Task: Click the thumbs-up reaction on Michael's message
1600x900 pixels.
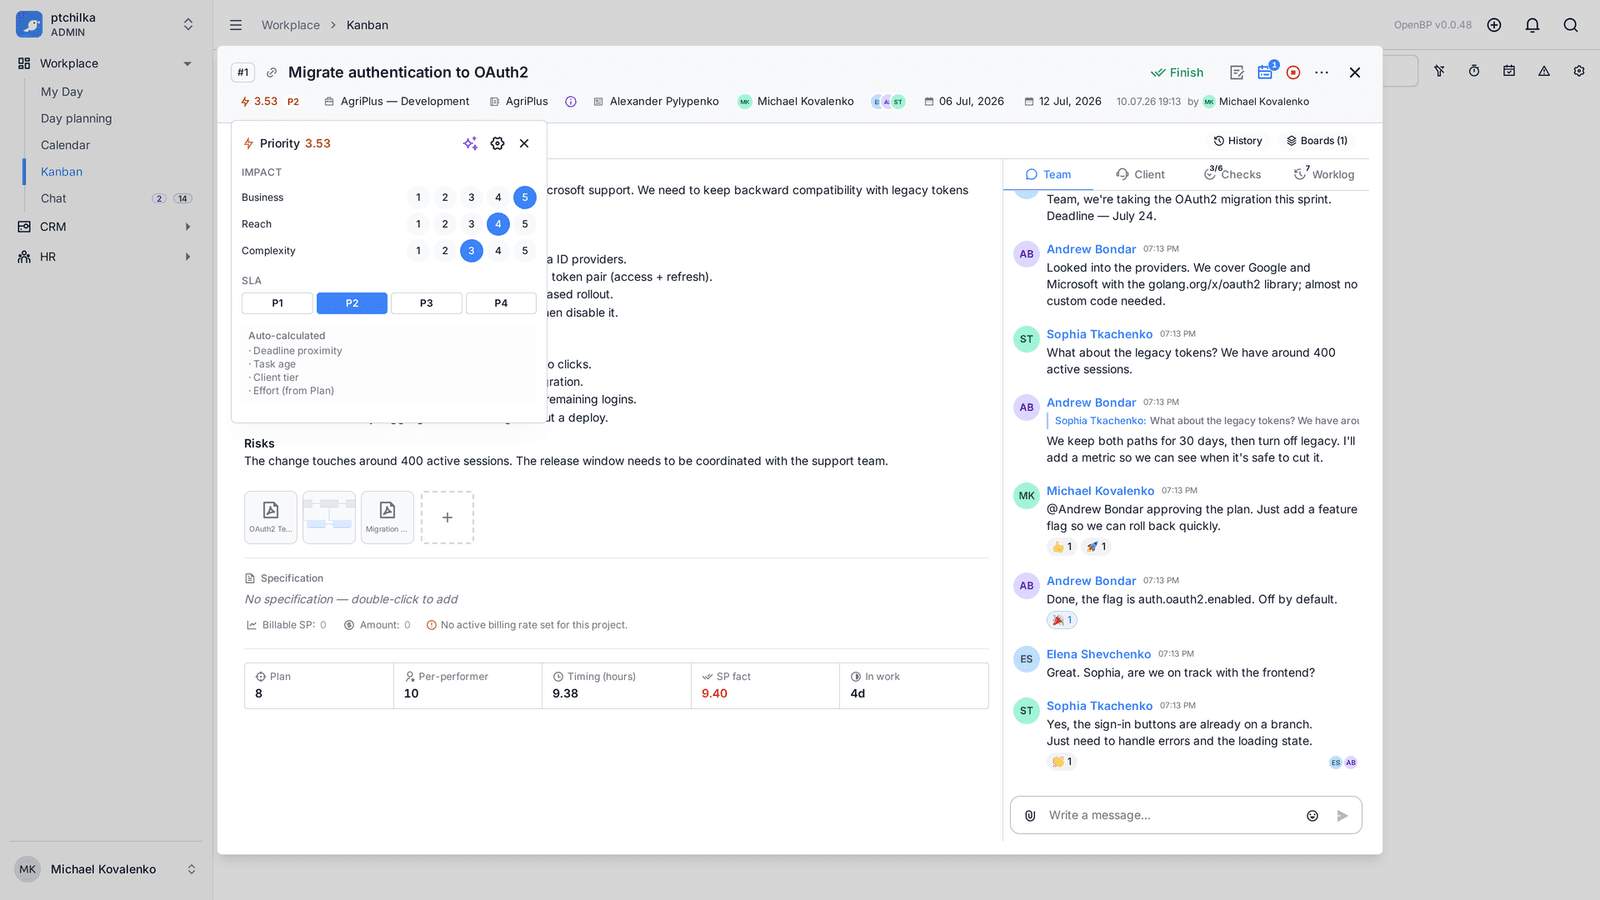Action: coord(1062,547)
